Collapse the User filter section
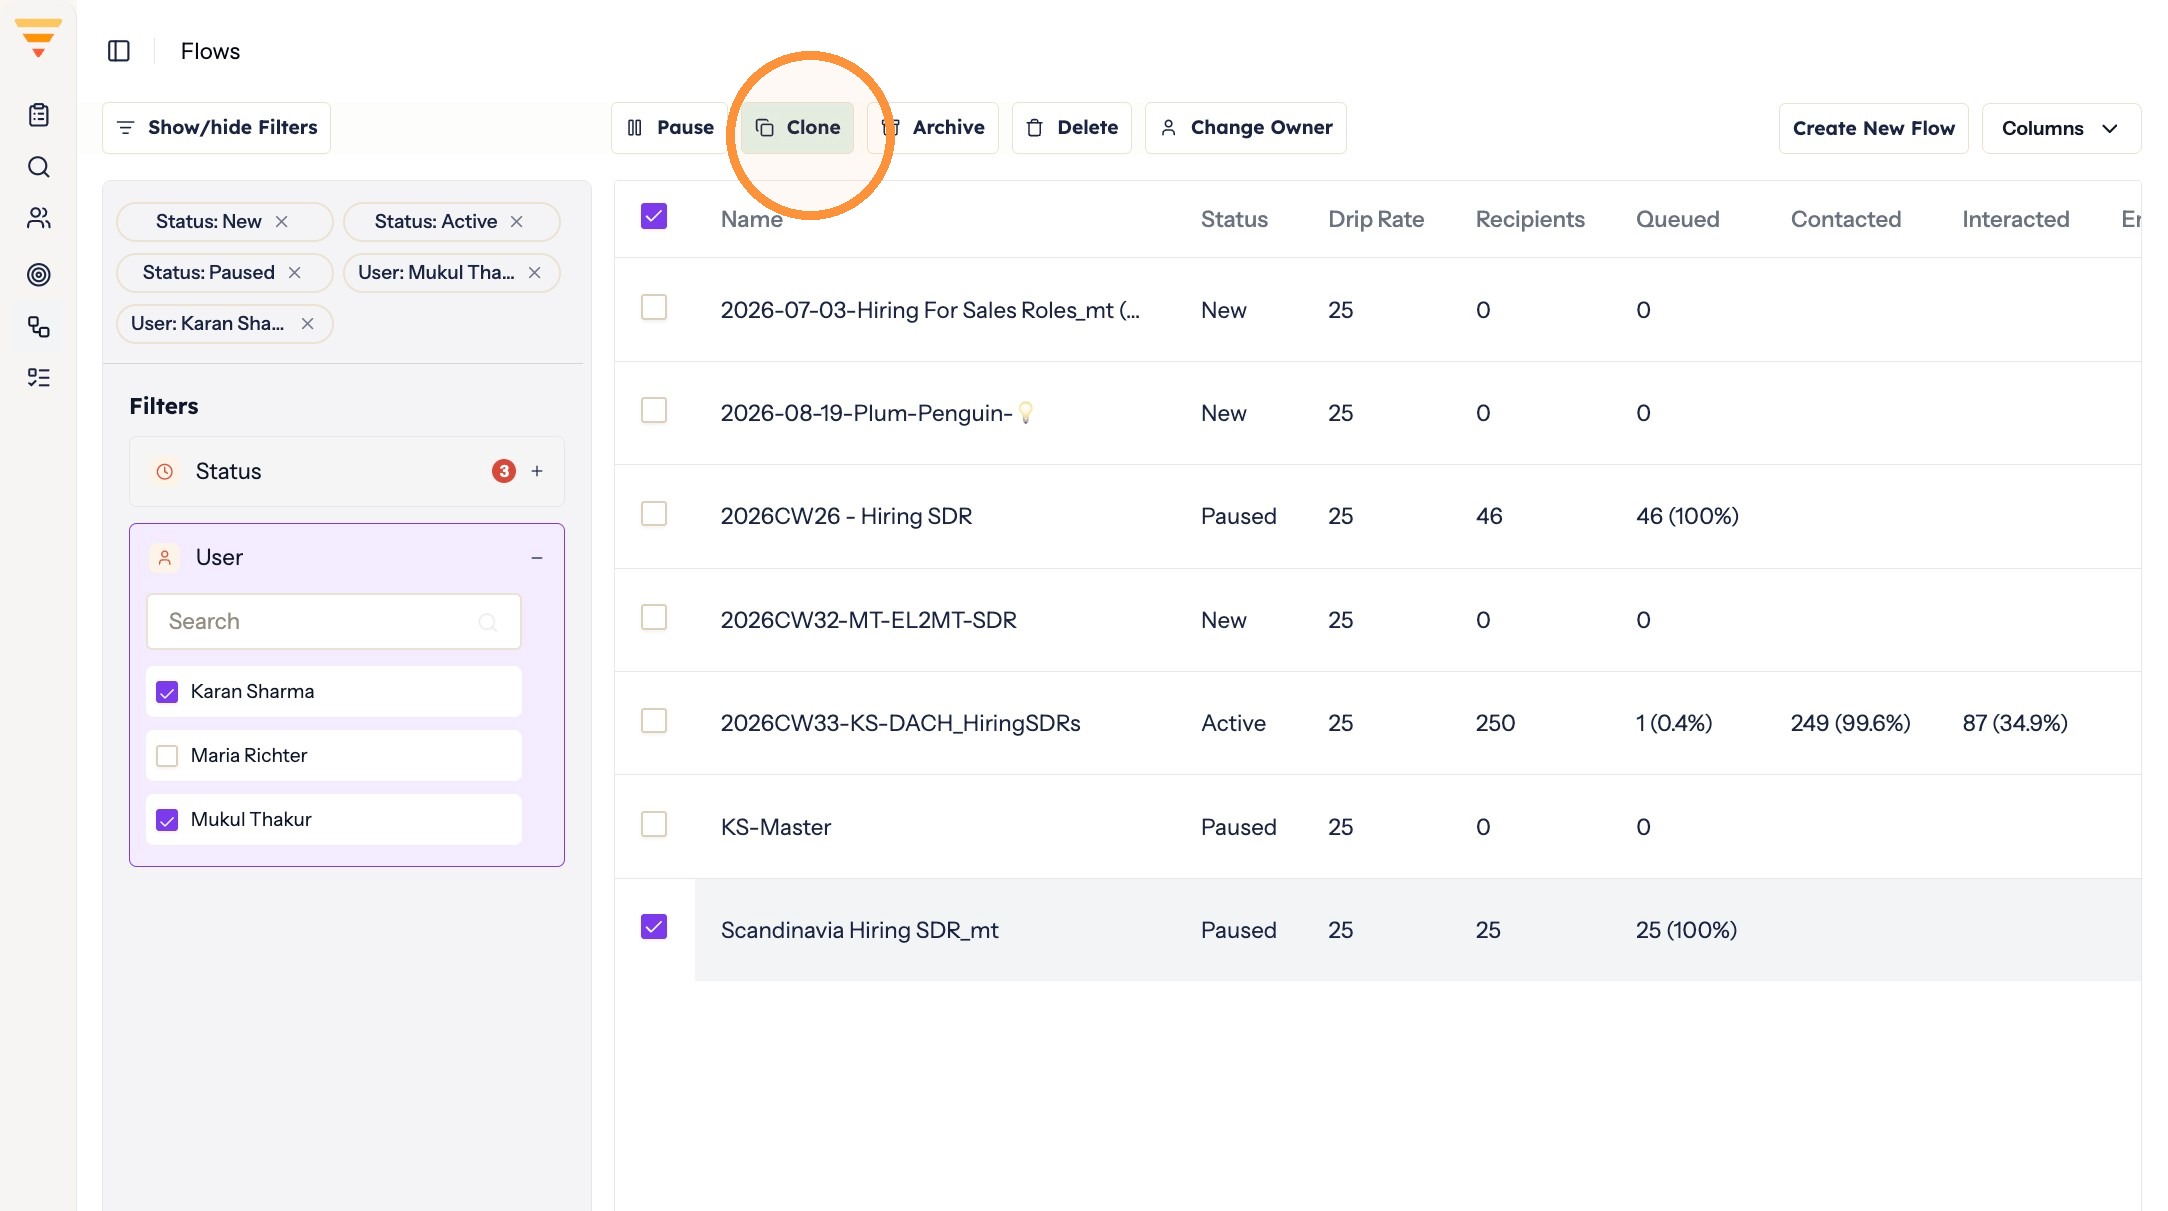 click(537, 557)
